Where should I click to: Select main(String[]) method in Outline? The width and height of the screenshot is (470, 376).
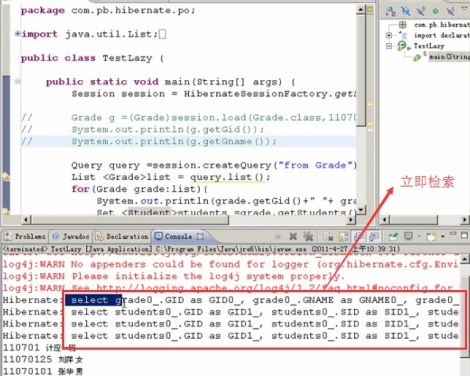click(x=449, y=57)
